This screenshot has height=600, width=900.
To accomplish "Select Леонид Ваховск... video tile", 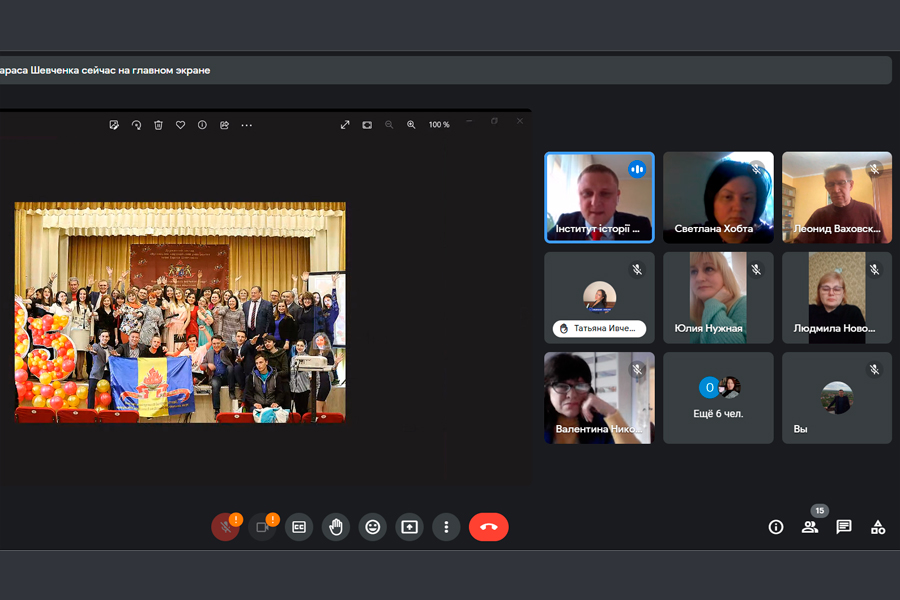I will 837,198.
